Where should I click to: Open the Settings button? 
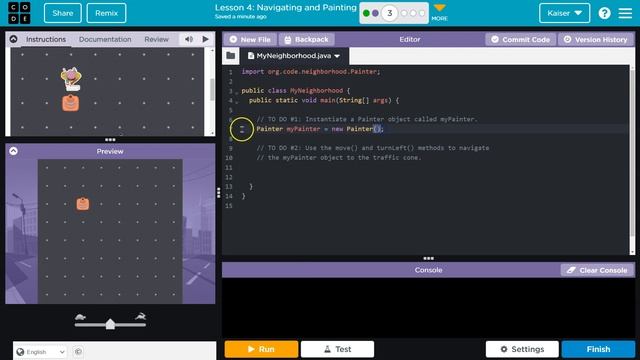522,349
